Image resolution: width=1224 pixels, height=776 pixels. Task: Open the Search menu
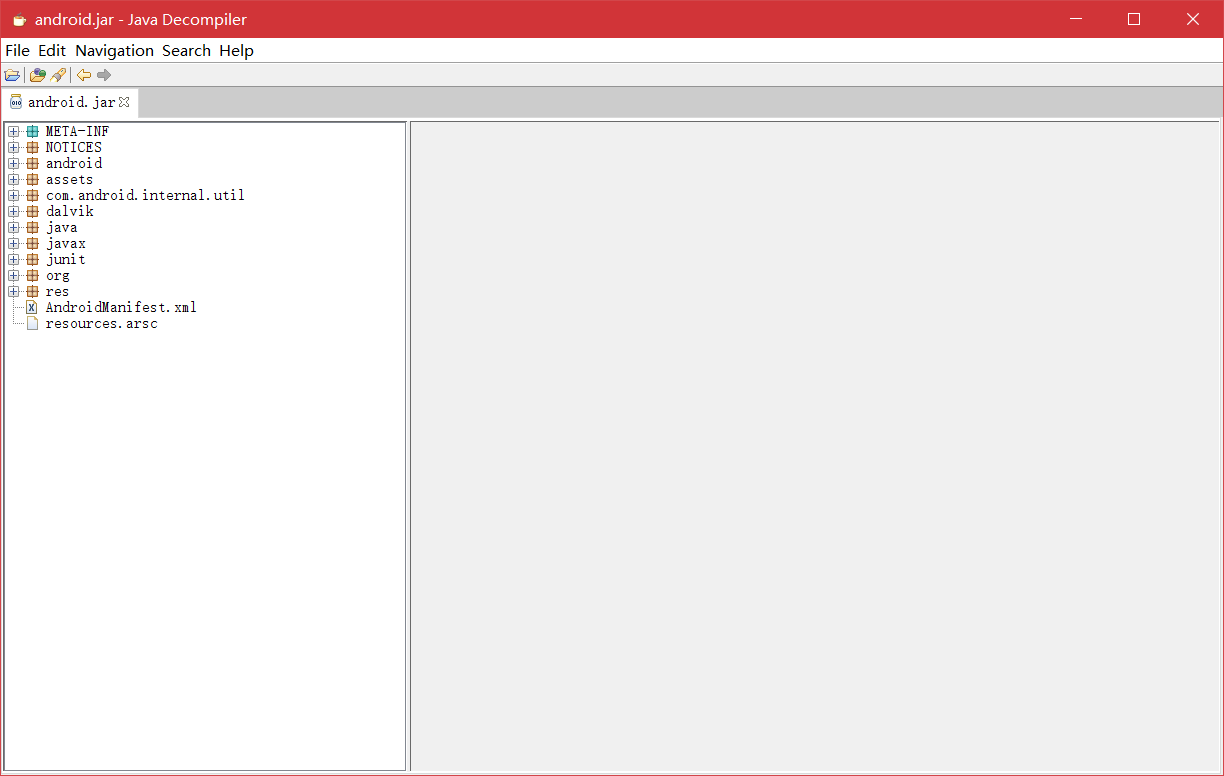[186, 50]
